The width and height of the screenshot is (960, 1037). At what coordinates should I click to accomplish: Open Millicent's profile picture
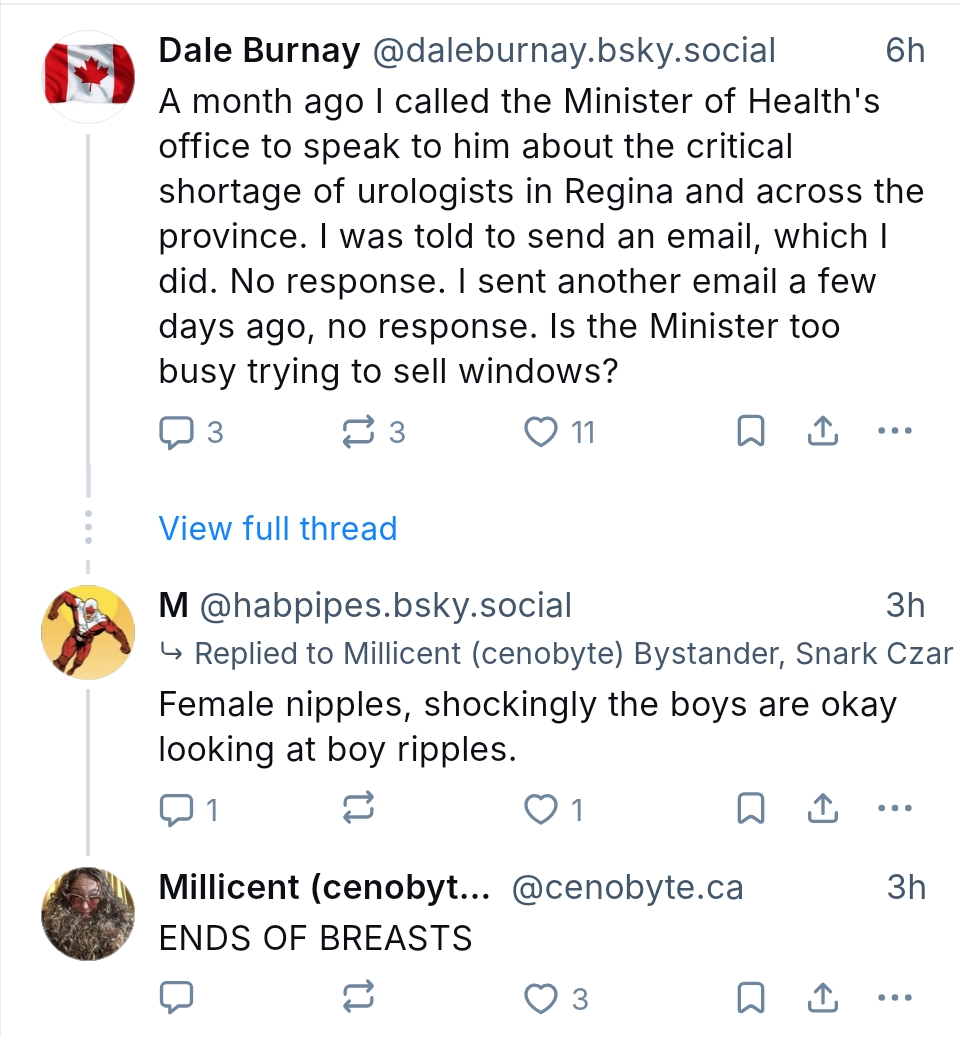89,913
